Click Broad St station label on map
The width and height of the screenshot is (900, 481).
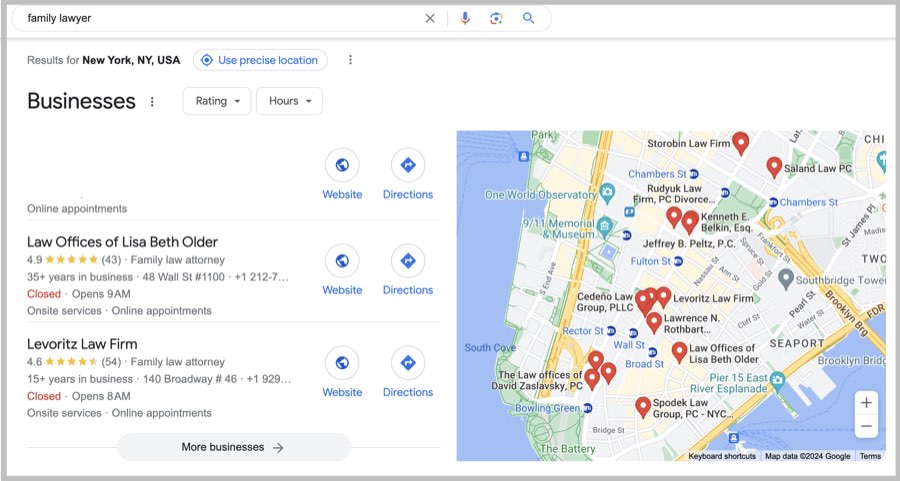click(x=645, y=364)
